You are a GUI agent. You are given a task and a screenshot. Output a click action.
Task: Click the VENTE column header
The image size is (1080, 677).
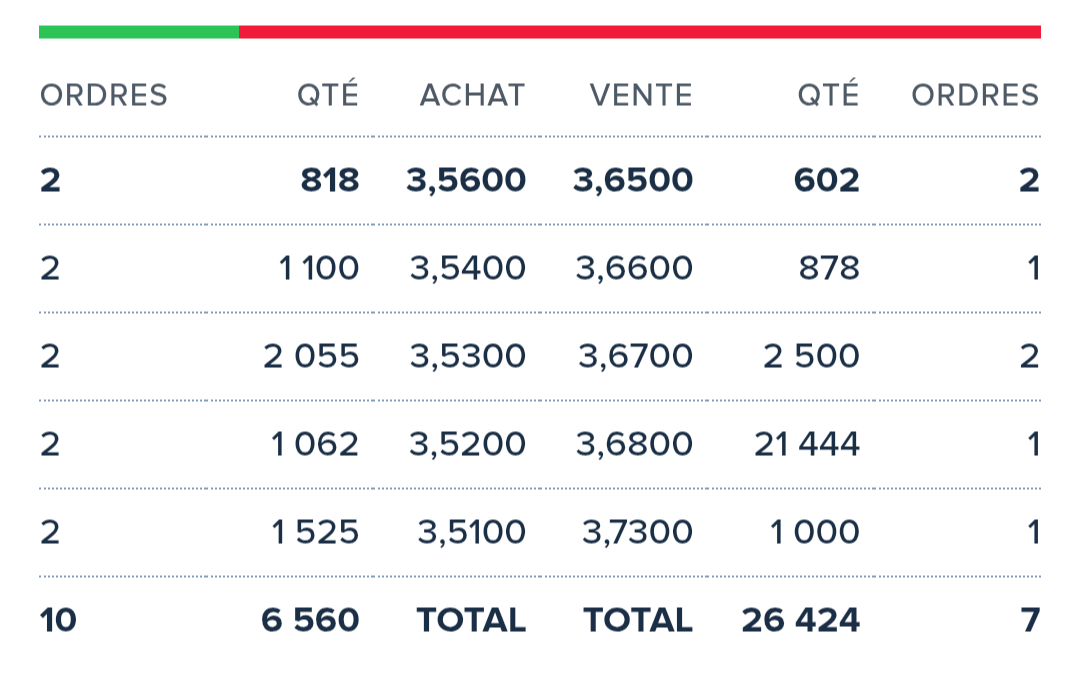(641, 95)
